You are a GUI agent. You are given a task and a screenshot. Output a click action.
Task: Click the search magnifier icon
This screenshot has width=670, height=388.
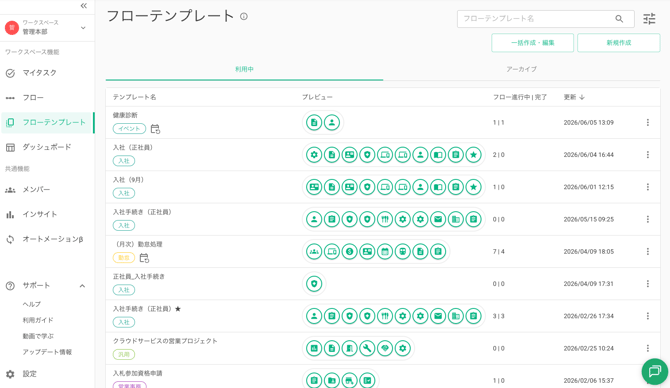coord(619,19)
